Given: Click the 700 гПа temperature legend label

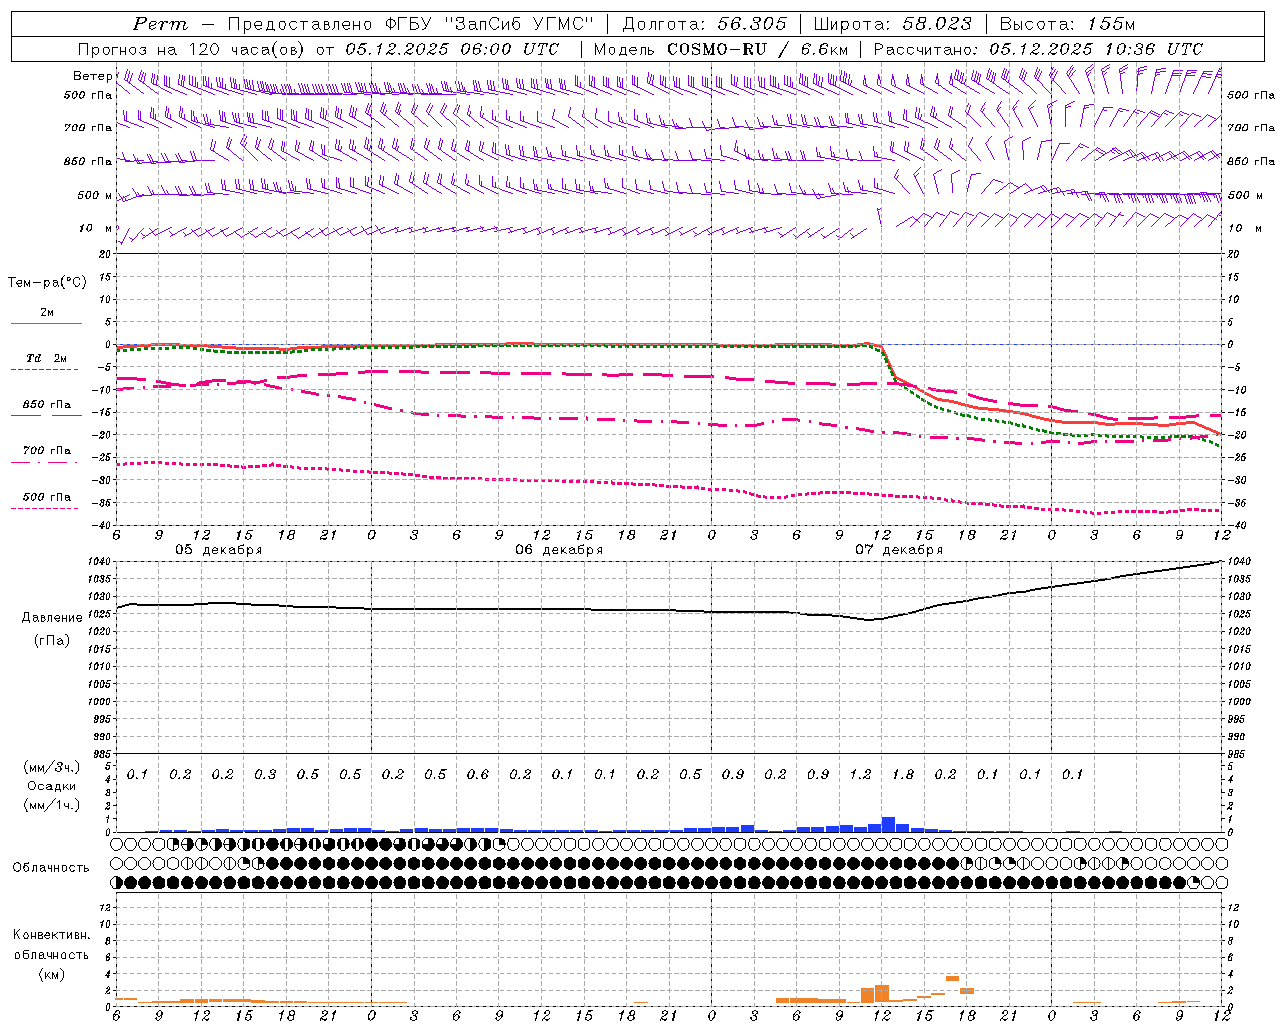Looking at the screenshot, I should tap(47, 451).
